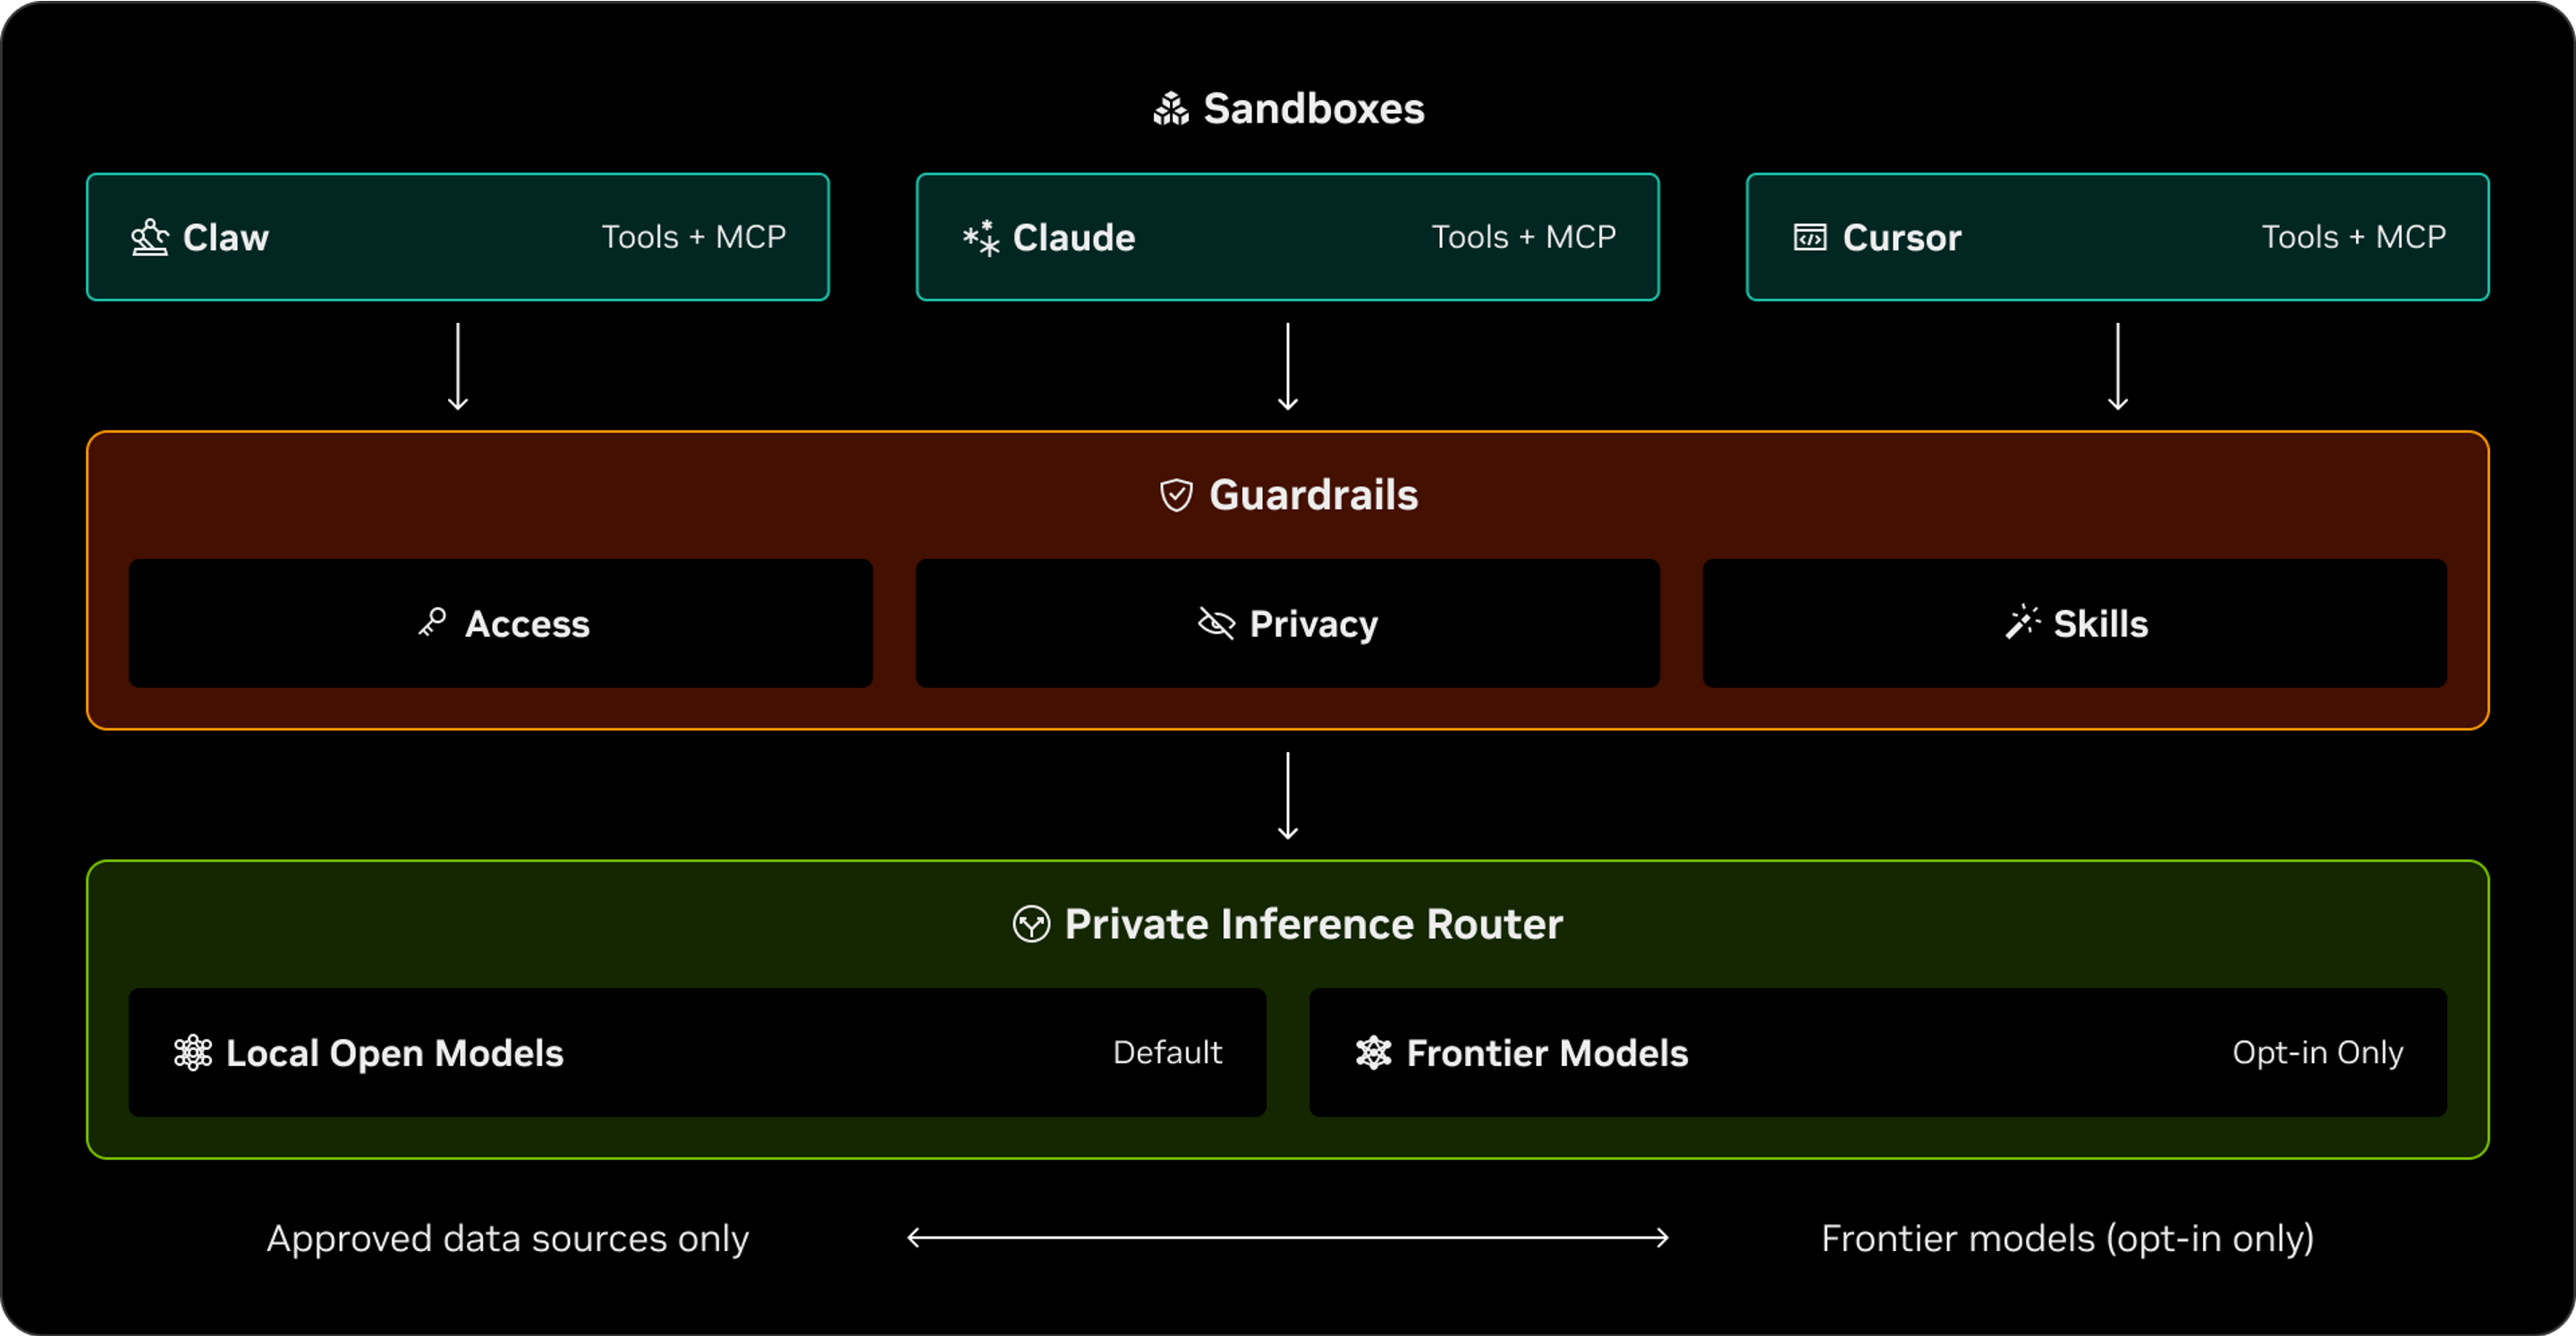This screenshot has height=1336, width=2576.
Task: Click the Frontier Models star icon
Action: [x=1373, y=1053]
